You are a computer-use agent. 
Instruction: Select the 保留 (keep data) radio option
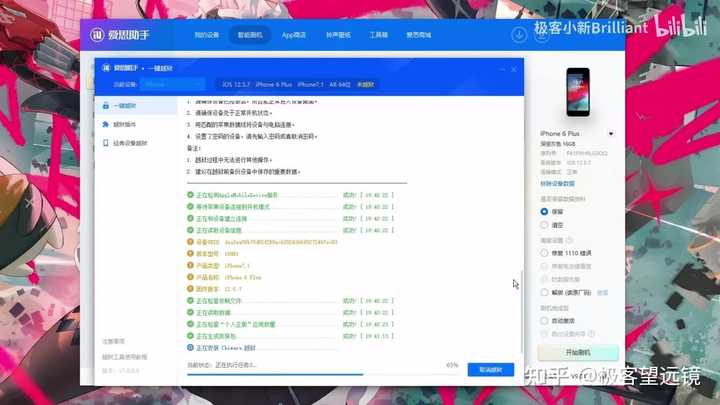[x=544, y=212]
